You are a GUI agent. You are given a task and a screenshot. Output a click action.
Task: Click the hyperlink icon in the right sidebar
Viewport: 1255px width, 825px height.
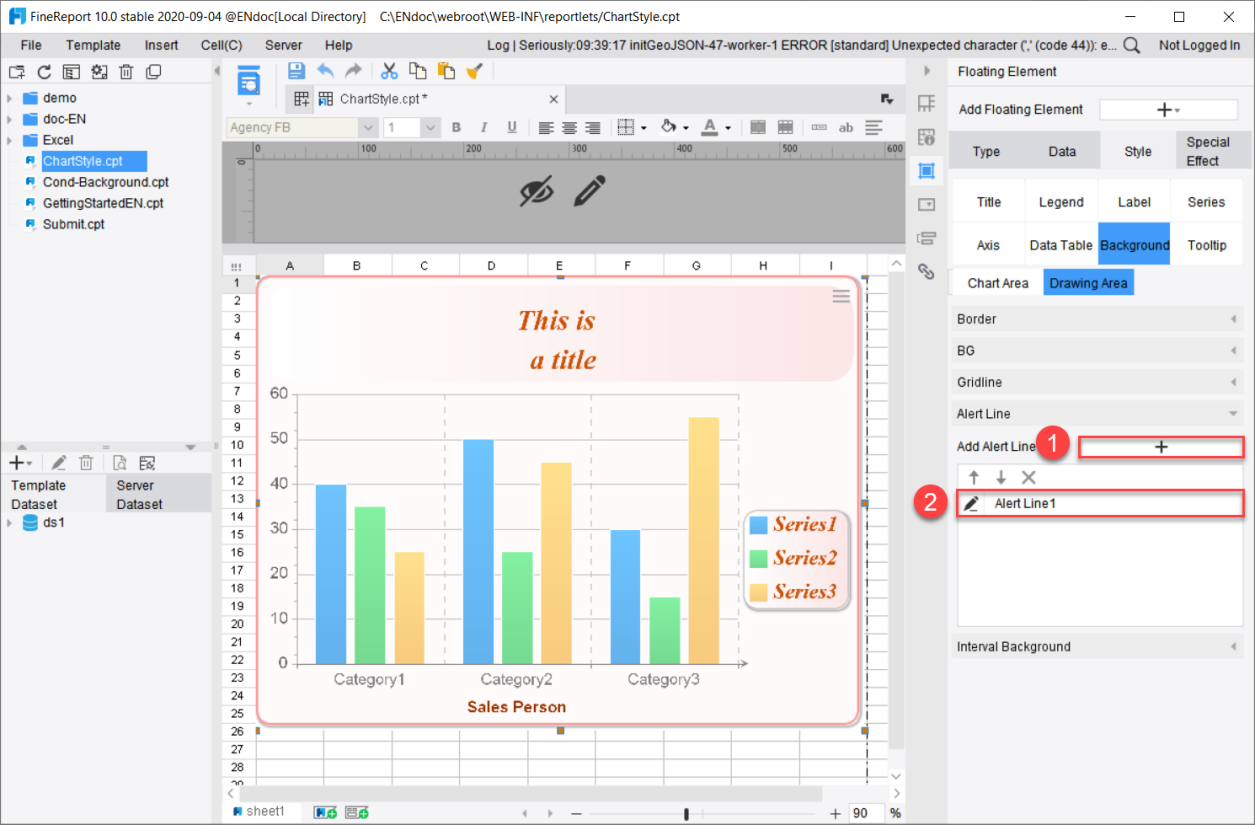[926, 270]
